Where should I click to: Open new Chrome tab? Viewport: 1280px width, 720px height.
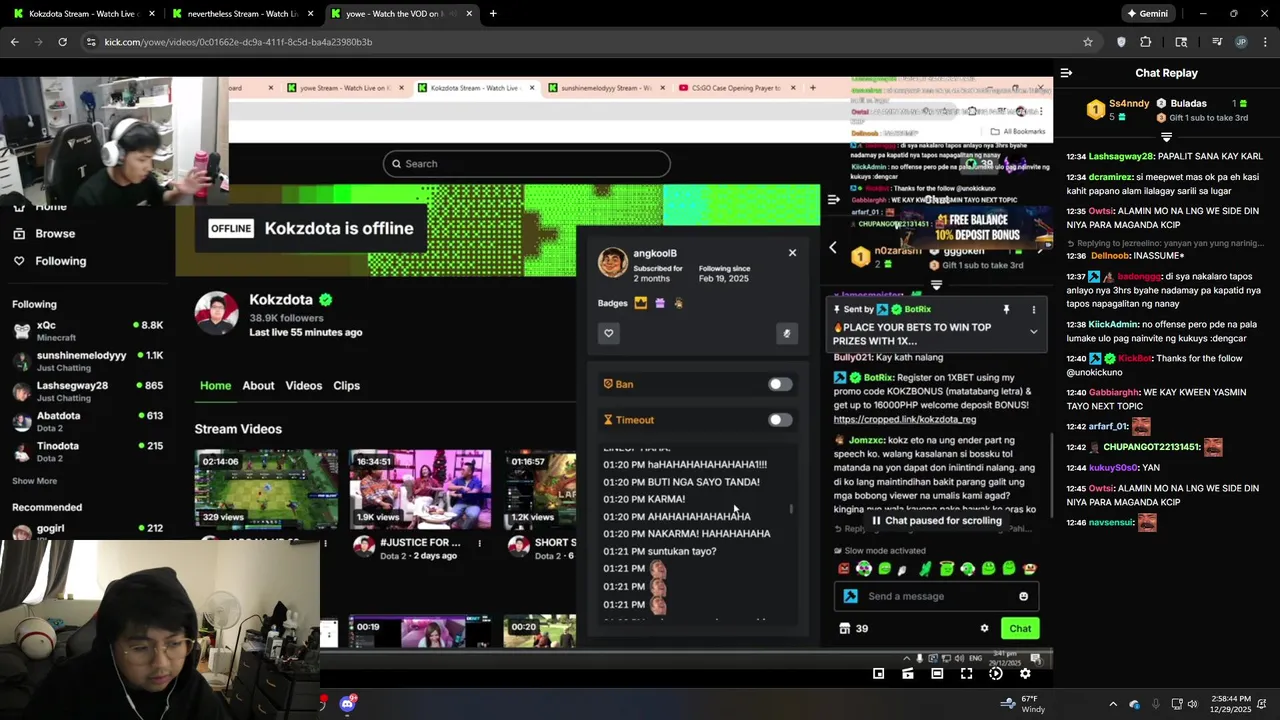(x=493, y=14)
